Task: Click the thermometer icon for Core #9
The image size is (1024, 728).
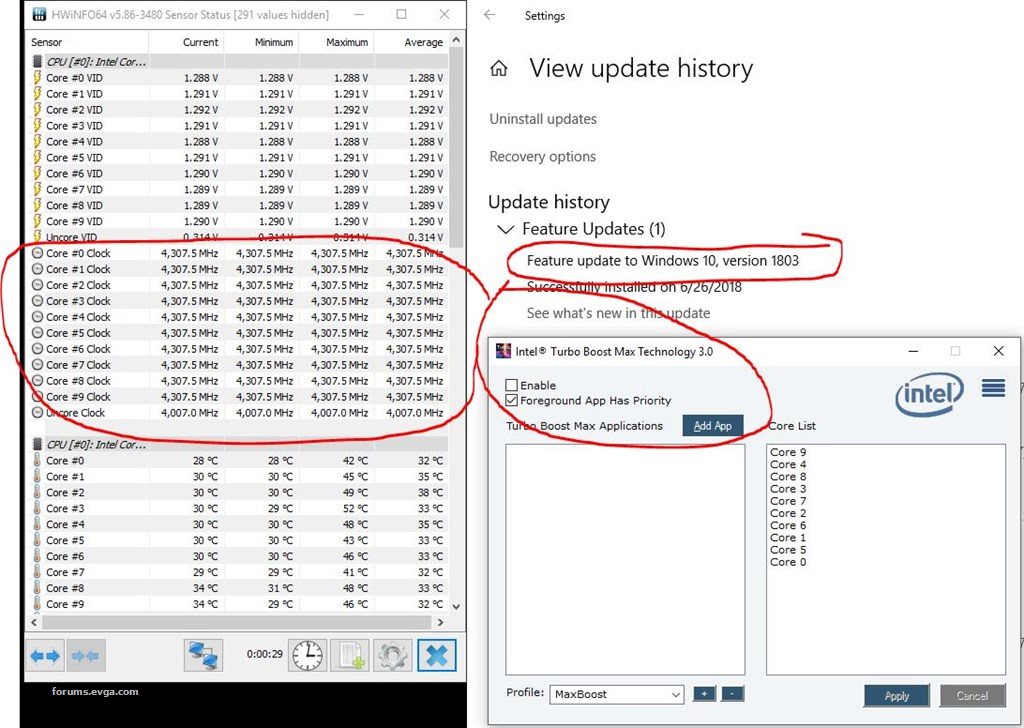Action: 37,604
